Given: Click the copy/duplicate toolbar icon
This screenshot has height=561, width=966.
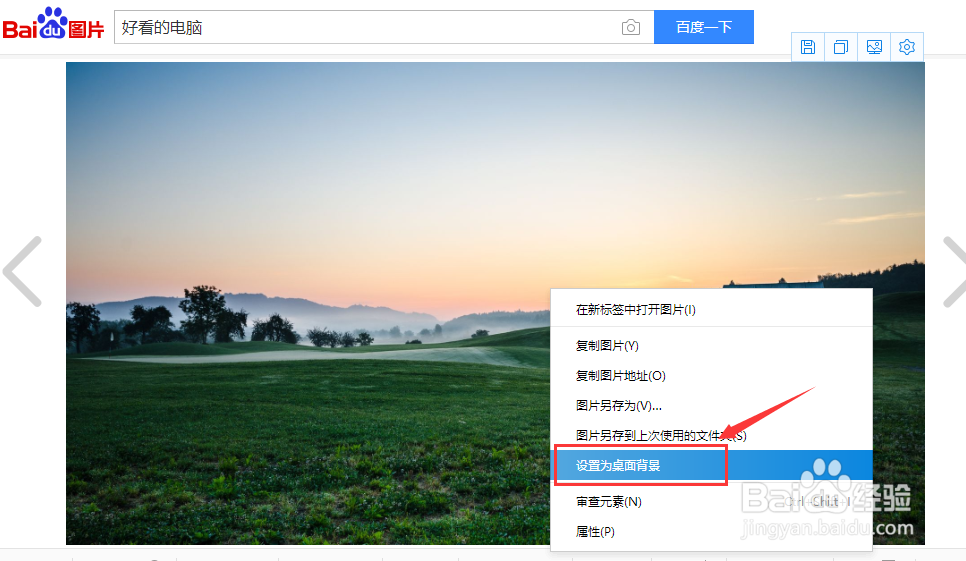Looking at the screenshot, I should [841, 47].
